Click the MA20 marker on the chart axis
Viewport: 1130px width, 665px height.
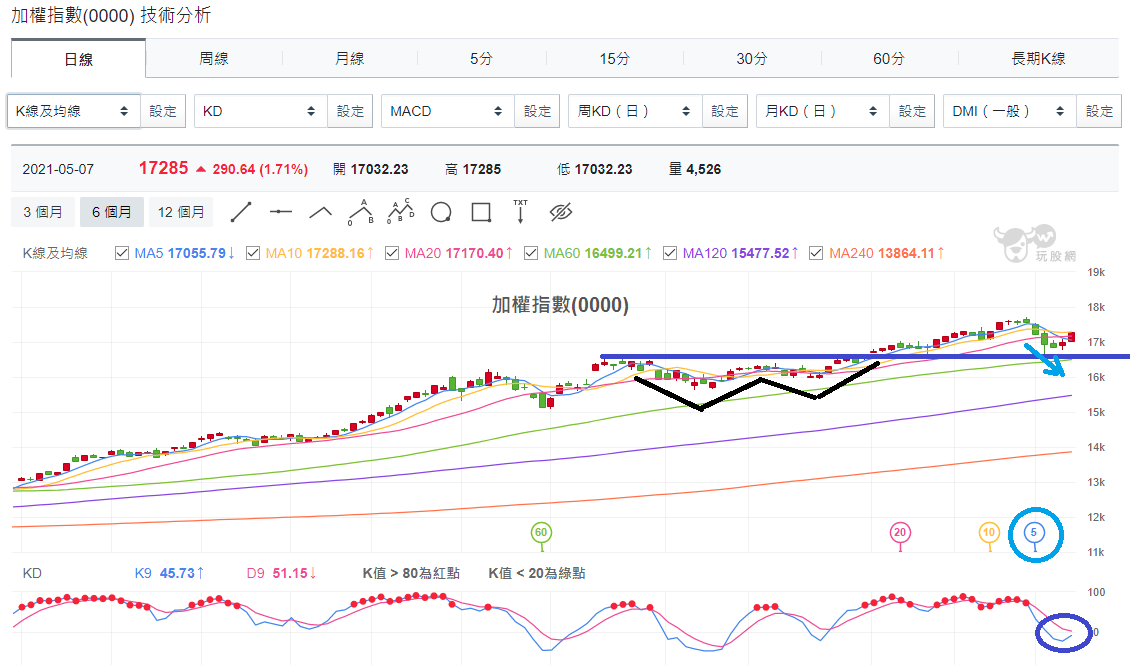[899, 533]
